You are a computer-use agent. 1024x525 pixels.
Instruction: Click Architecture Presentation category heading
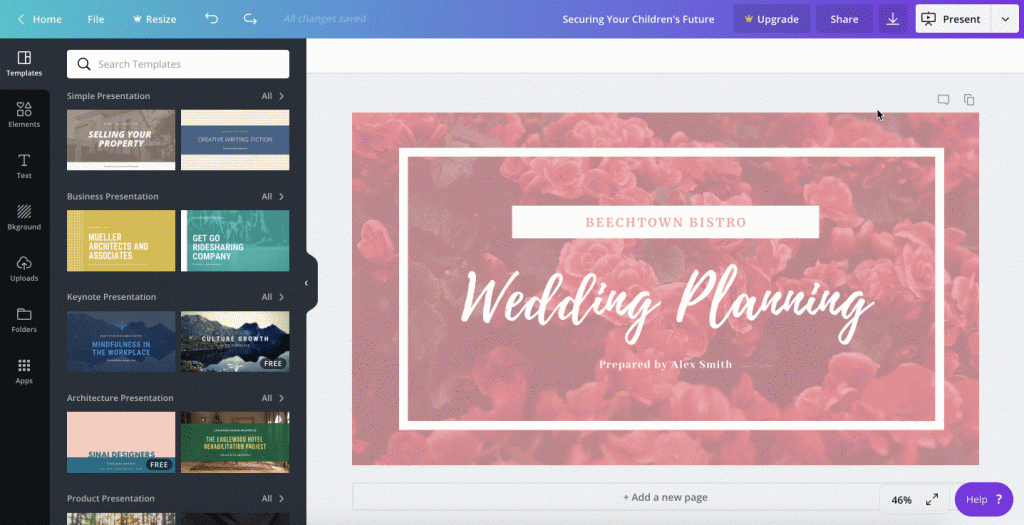(120, 398)
